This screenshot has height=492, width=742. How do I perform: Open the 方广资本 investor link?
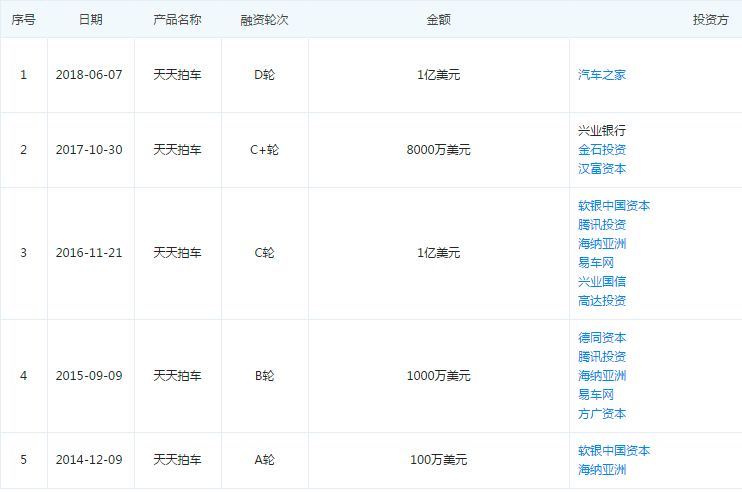point(601,413)
